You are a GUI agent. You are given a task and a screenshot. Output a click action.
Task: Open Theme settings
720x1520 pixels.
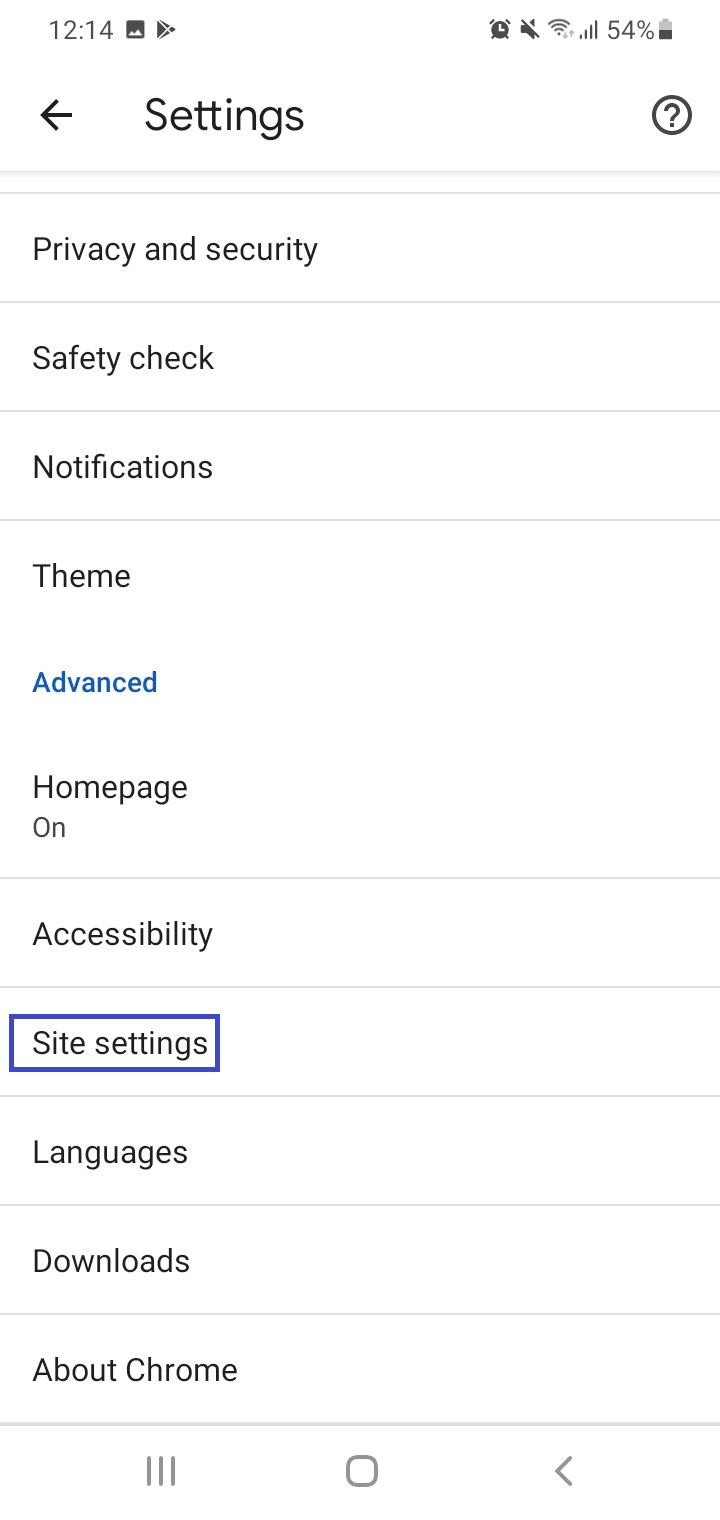[x=360, y=575]
